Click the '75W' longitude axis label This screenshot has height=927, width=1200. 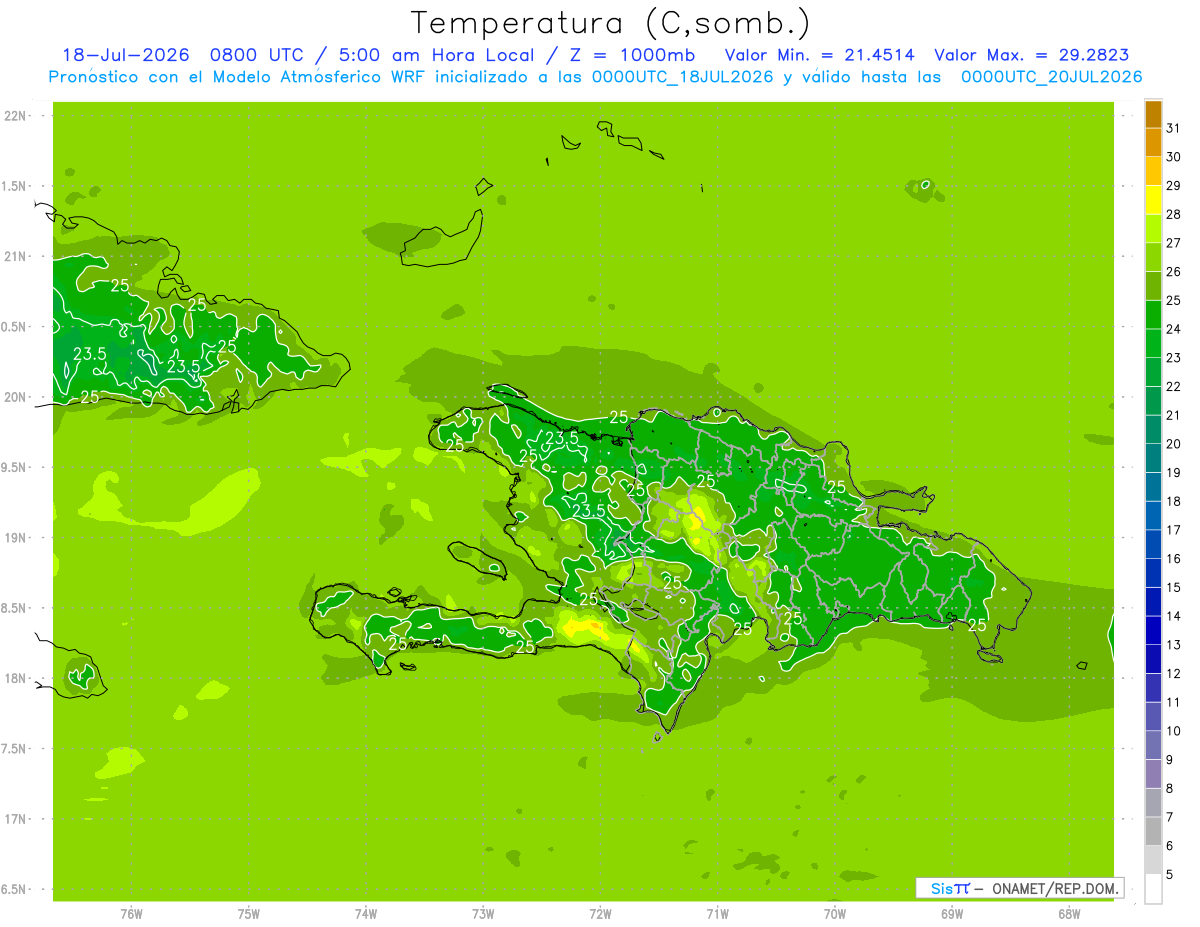(249, 914)
